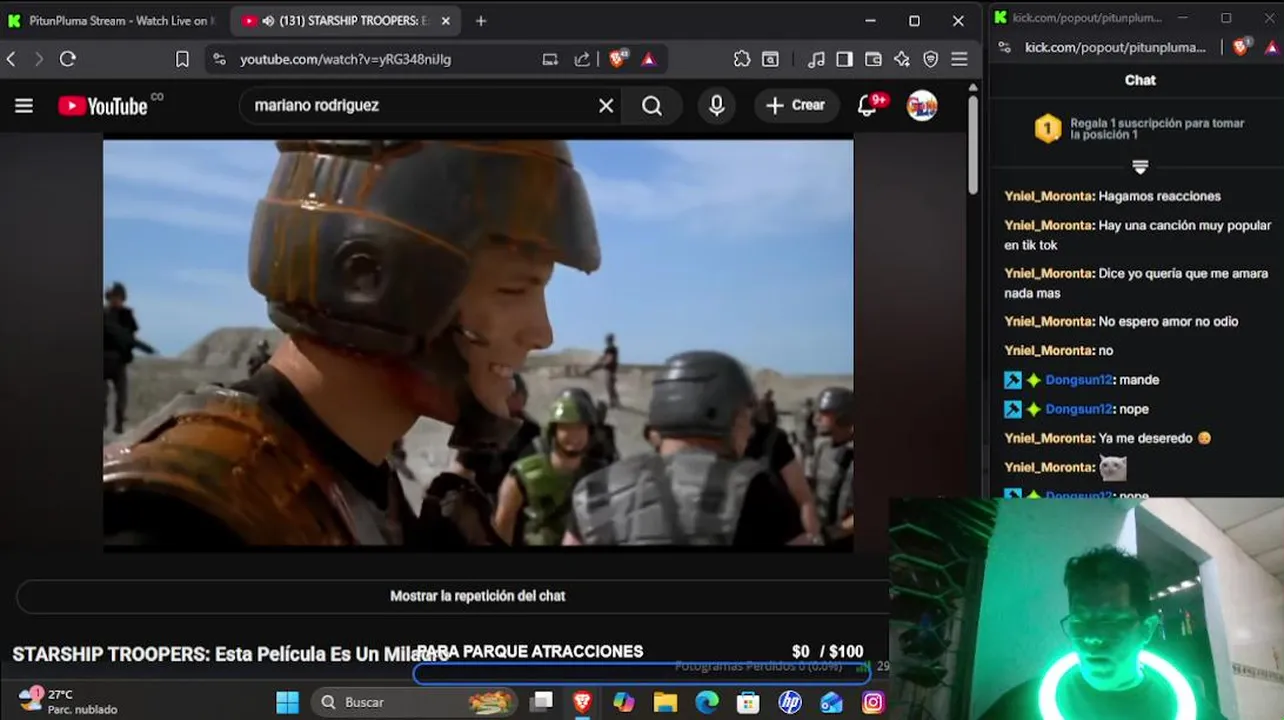Reload the YouTube page
The width and height of the screenshot is (1284, 720).
[x=68, y=59]
